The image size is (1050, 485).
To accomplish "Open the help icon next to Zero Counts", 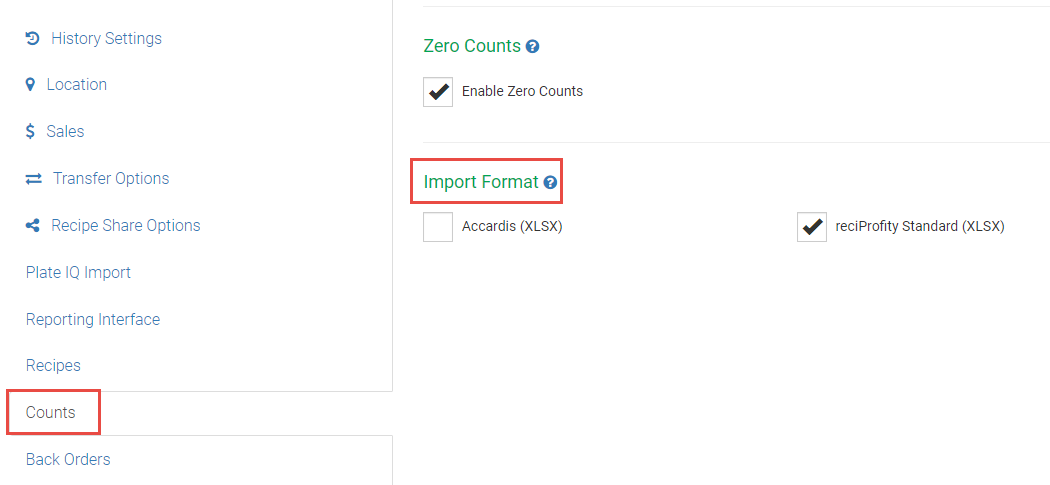I will pyautogui.click(x=533, y=47).
